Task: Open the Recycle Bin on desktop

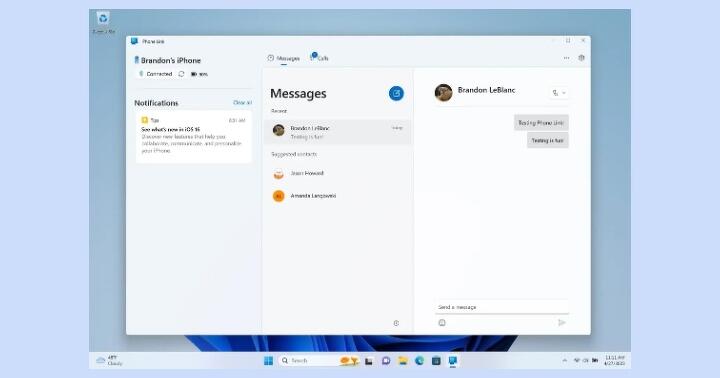Action: (103, 23)
